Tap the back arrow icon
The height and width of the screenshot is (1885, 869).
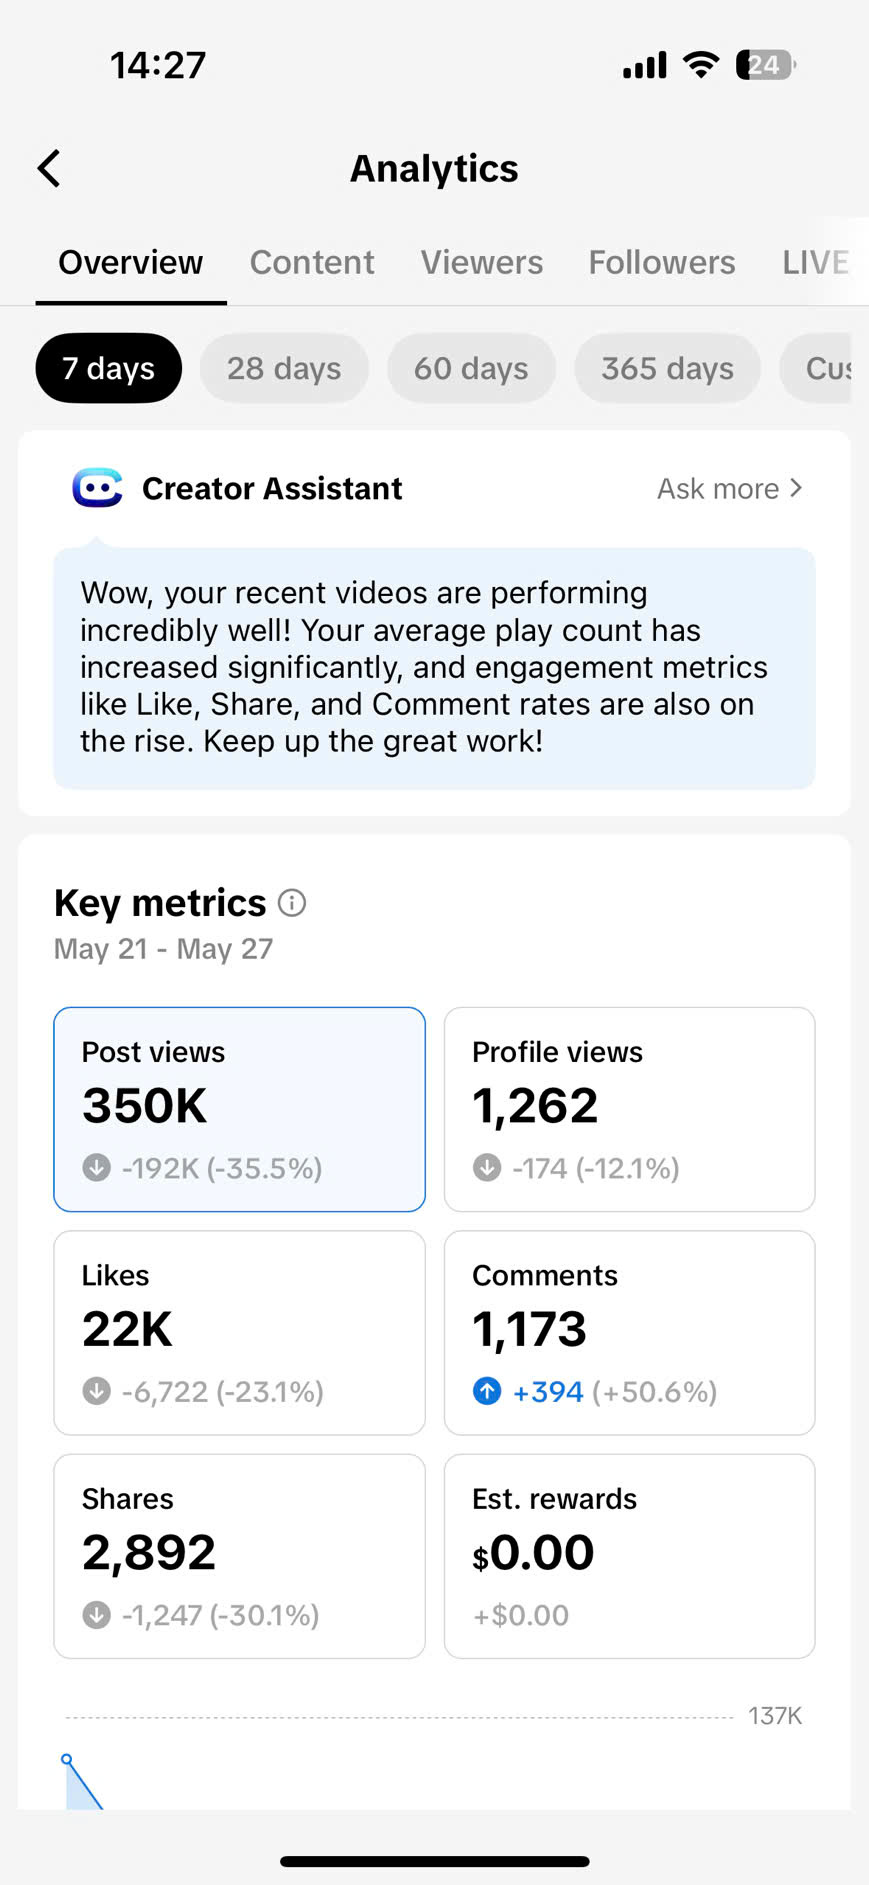pyautogui.click(x=49, y=169)
